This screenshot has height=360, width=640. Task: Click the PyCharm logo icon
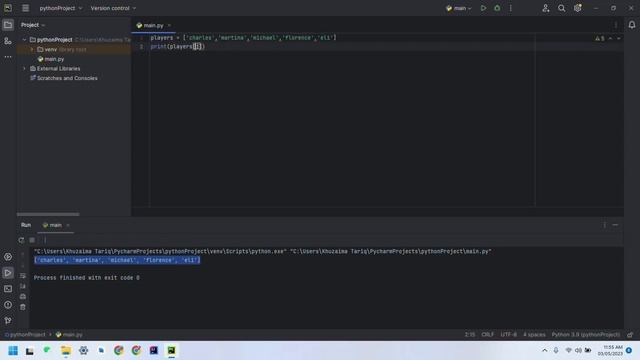tap(8, 8)
